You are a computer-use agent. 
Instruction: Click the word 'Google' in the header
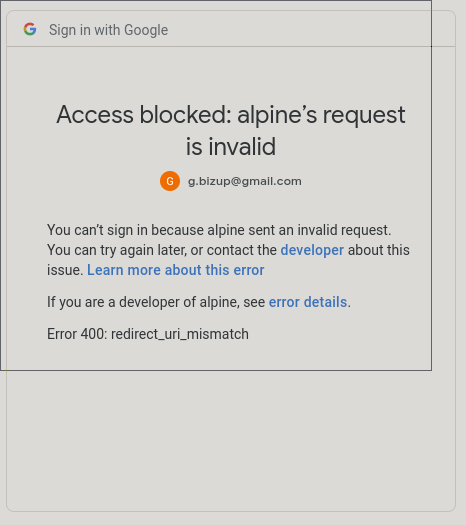click(x=146, y=30)
